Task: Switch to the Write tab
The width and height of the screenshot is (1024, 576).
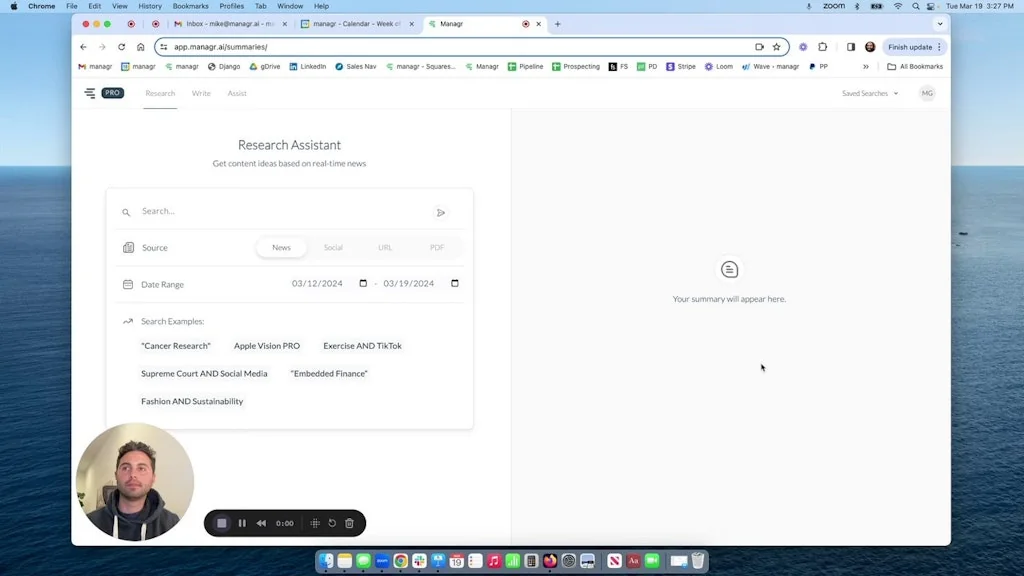Action: coord(200,93)
